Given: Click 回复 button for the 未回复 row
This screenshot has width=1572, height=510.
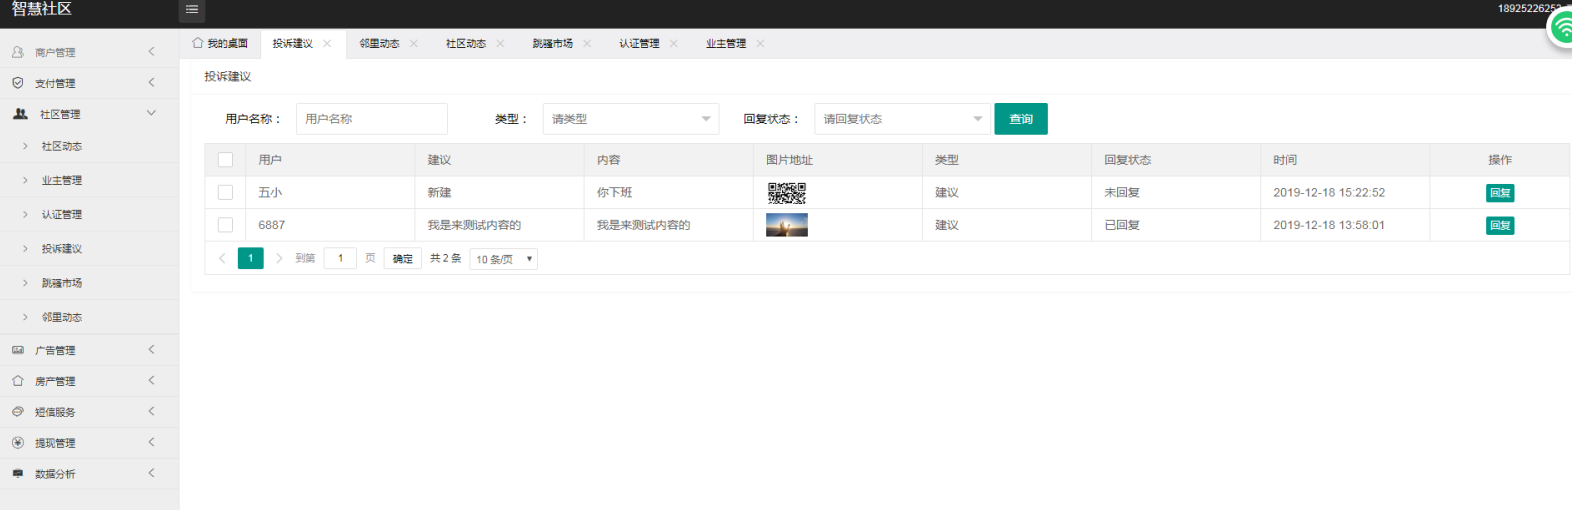Looking at the screenshot, I should pos(1499,193).
